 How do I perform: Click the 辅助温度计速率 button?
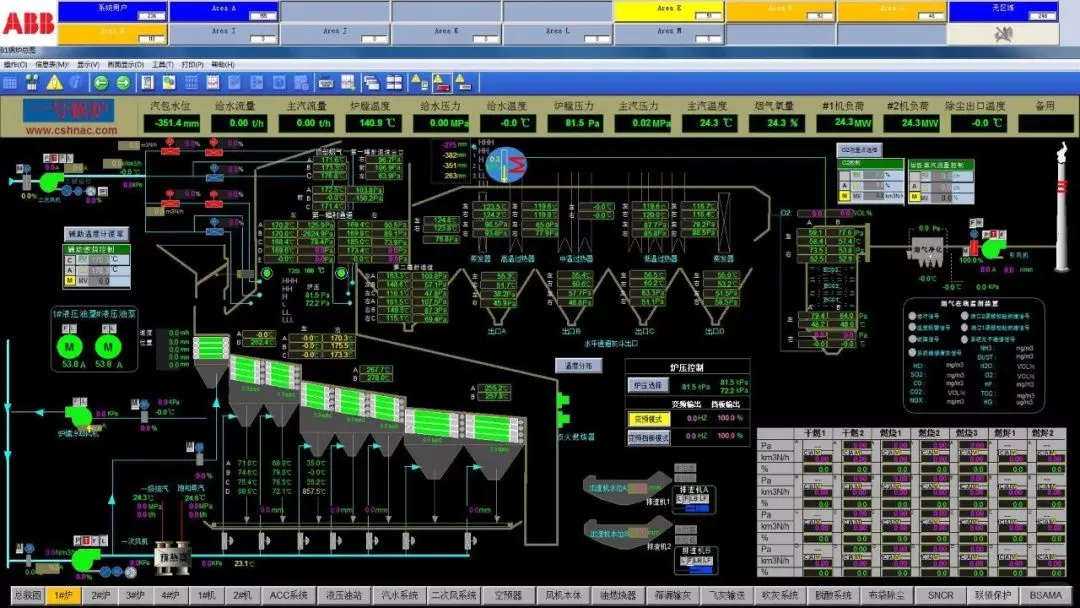click(96, 234)
